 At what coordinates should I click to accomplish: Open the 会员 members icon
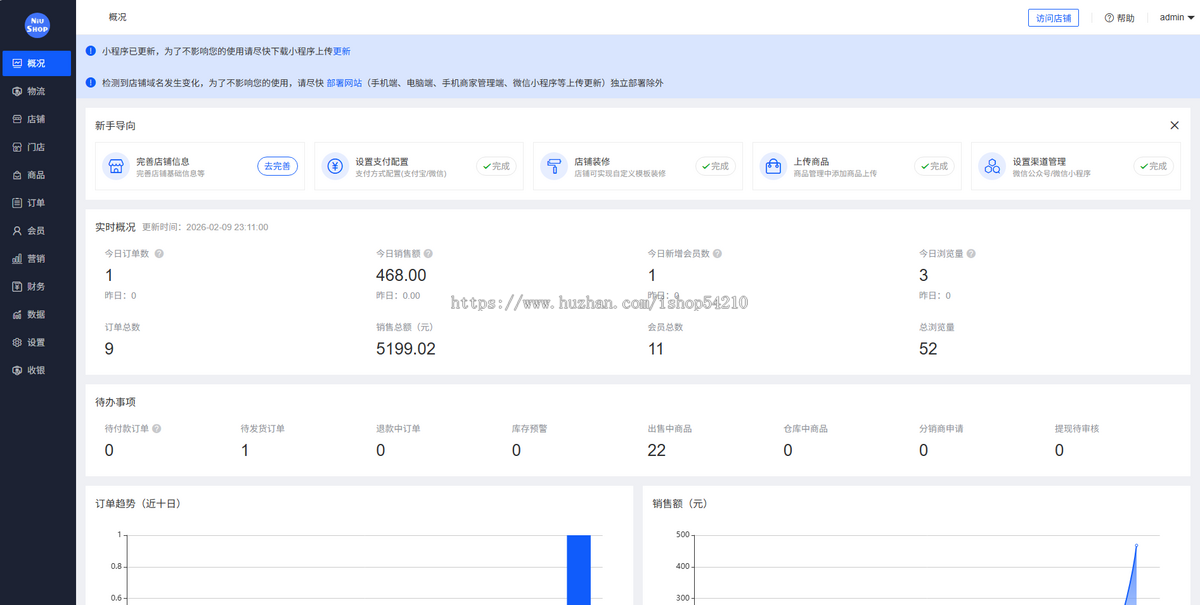[x=17, y=231]
